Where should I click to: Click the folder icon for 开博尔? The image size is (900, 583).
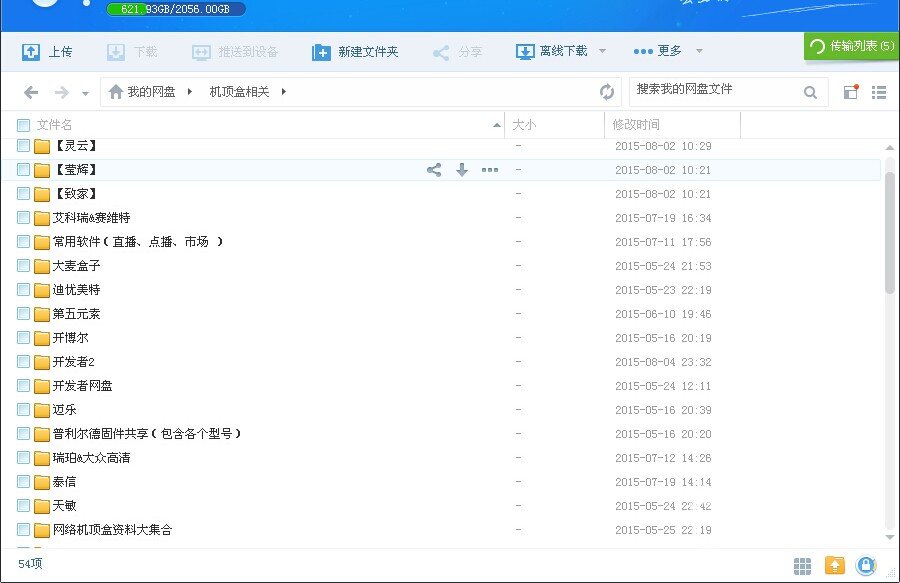click(41, 339)
